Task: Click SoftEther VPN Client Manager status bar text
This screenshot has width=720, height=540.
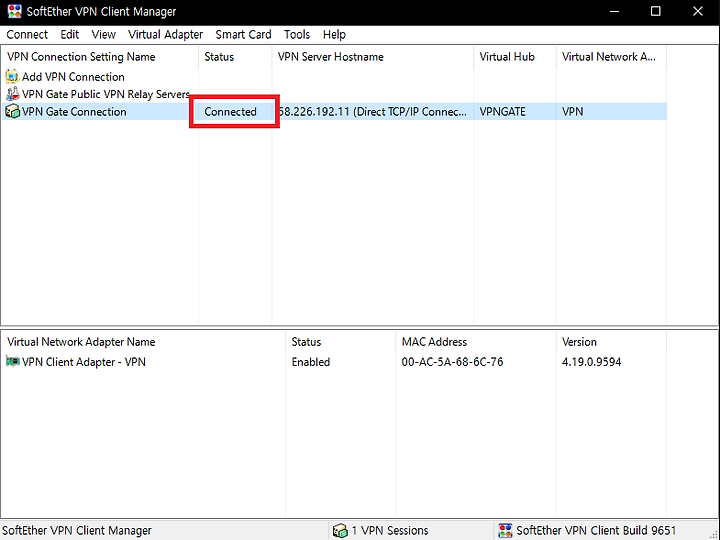Action: pyautogui.click(x=77, y=530)
